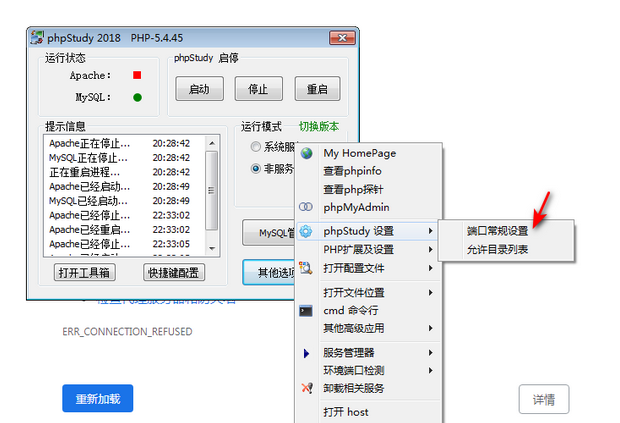Expand the 服务管理器 submenu arrow
Viewport: 620px width, 423px height.
(x=431, y=353)
